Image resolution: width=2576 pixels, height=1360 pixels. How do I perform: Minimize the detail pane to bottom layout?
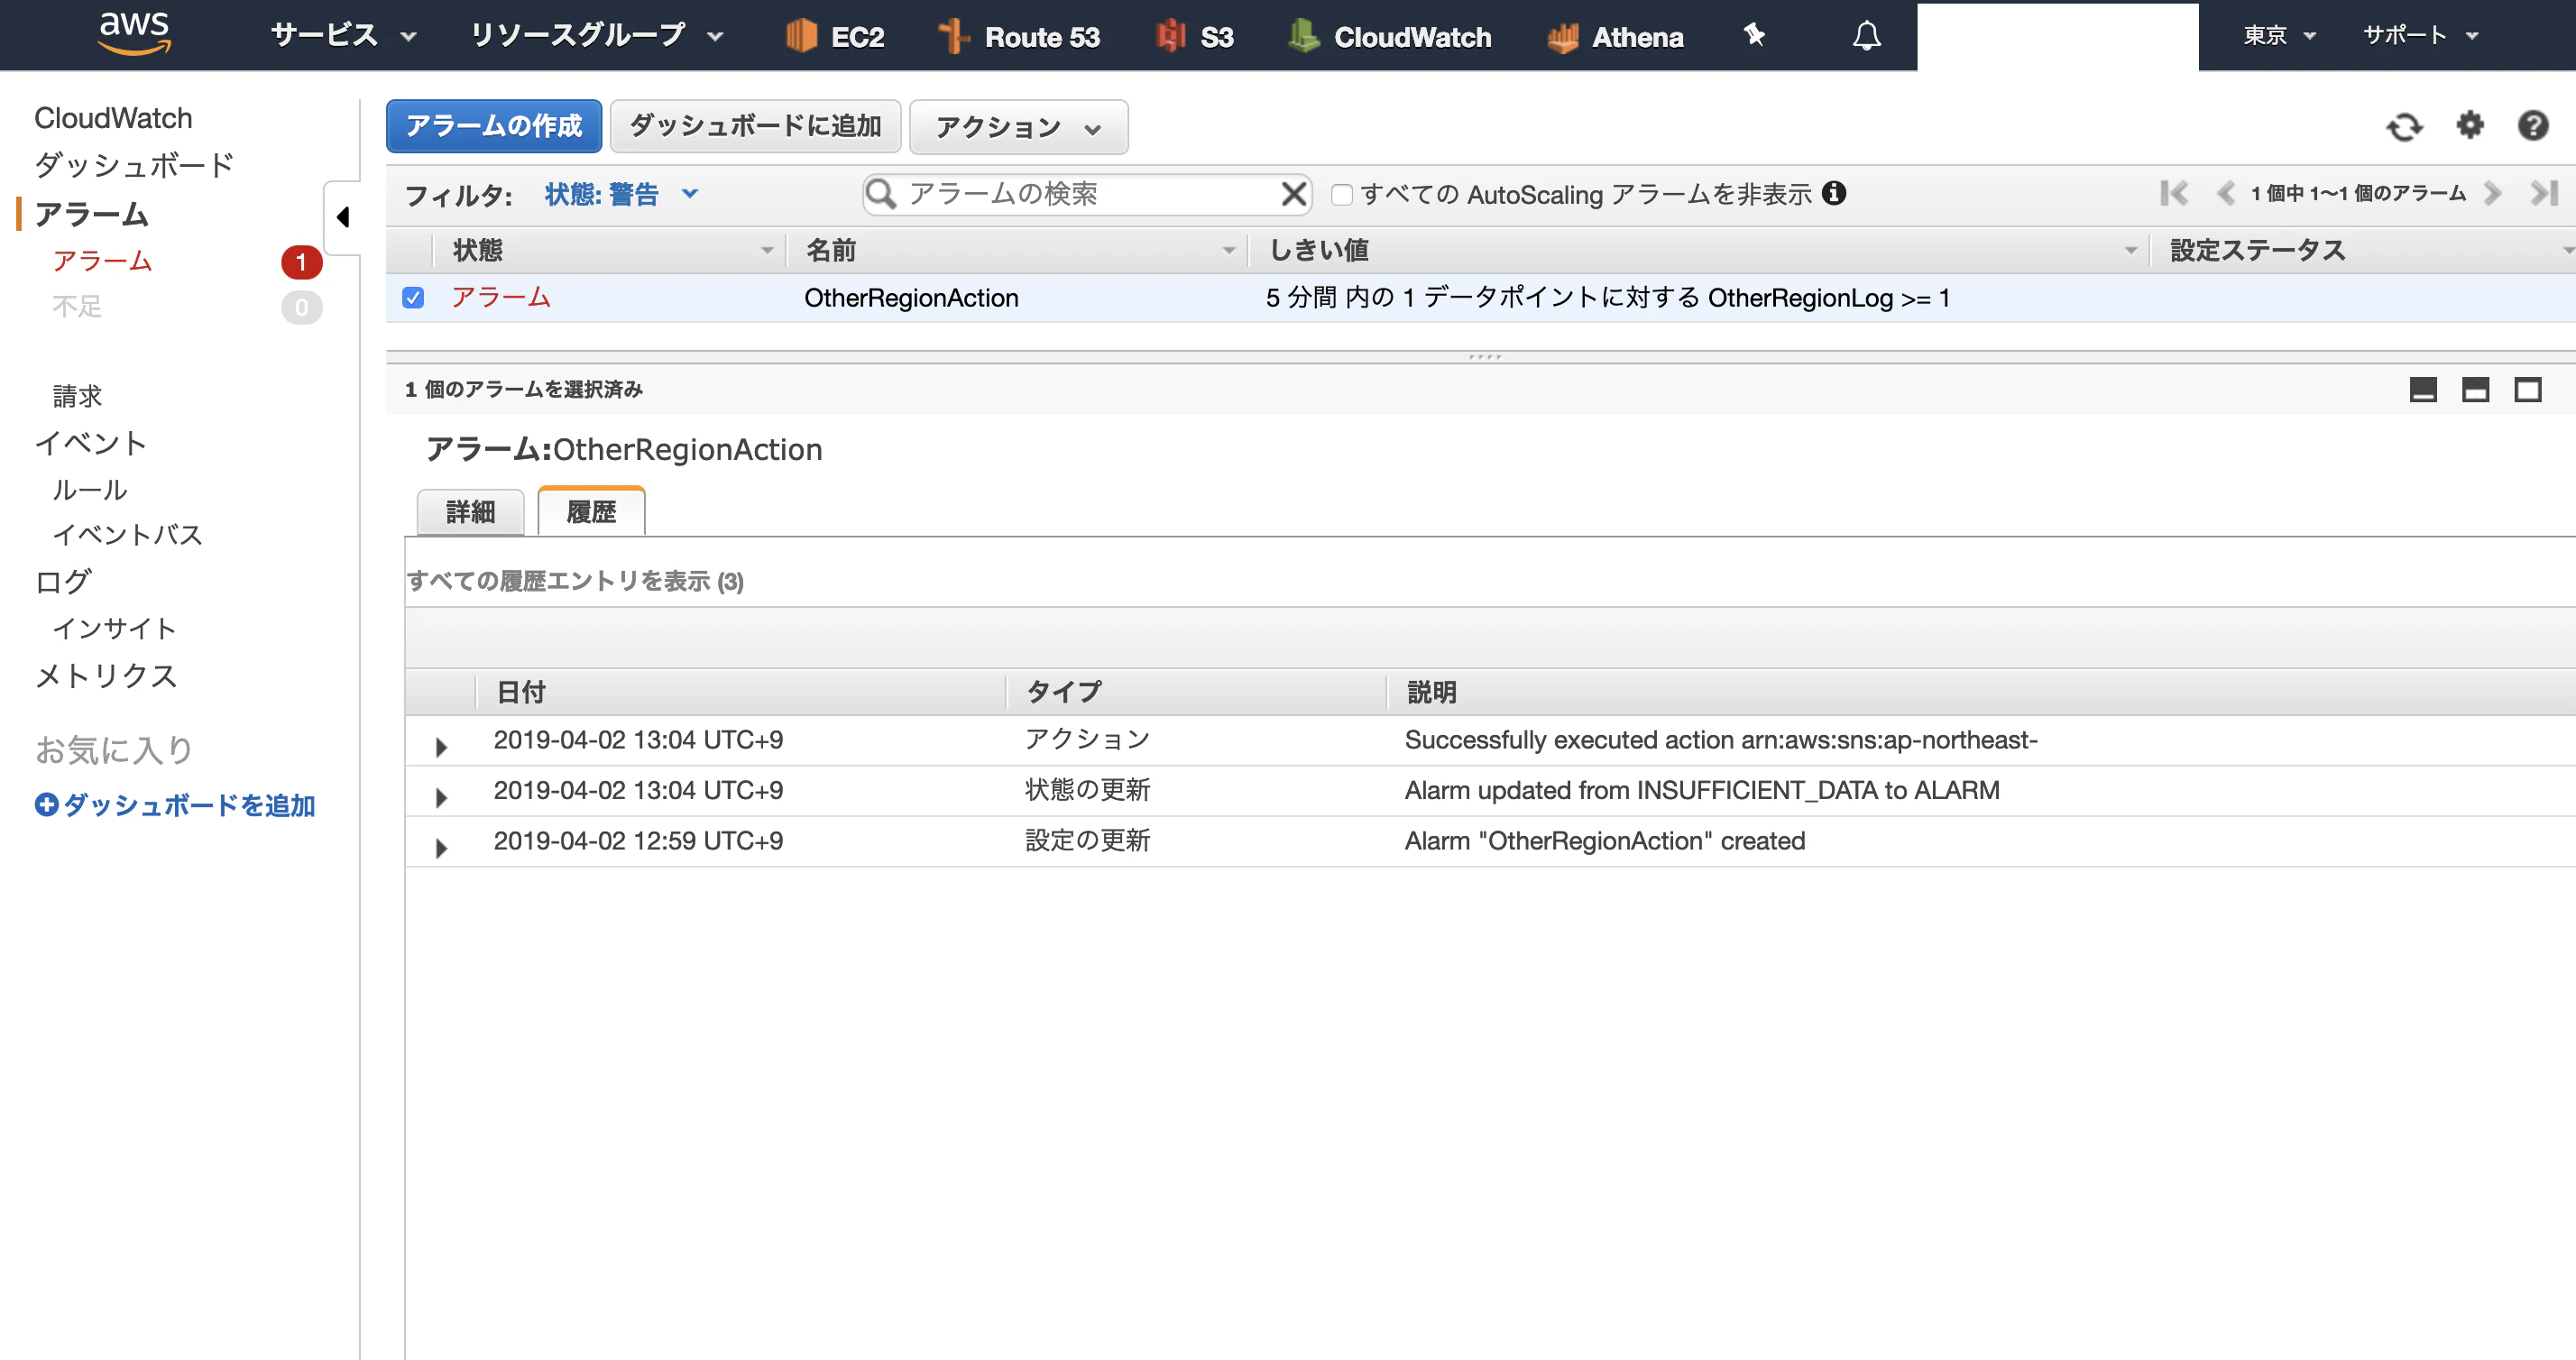coord(2423,389)
